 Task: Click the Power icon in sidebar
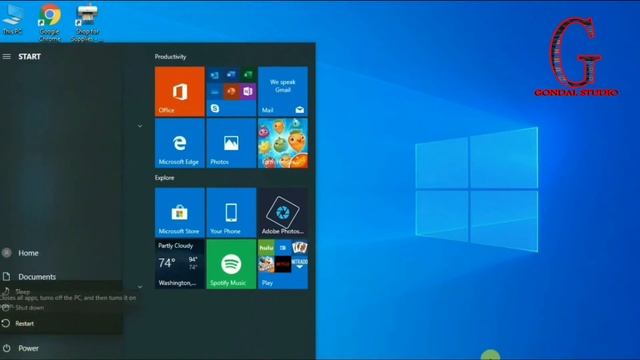tap(7, 348)
